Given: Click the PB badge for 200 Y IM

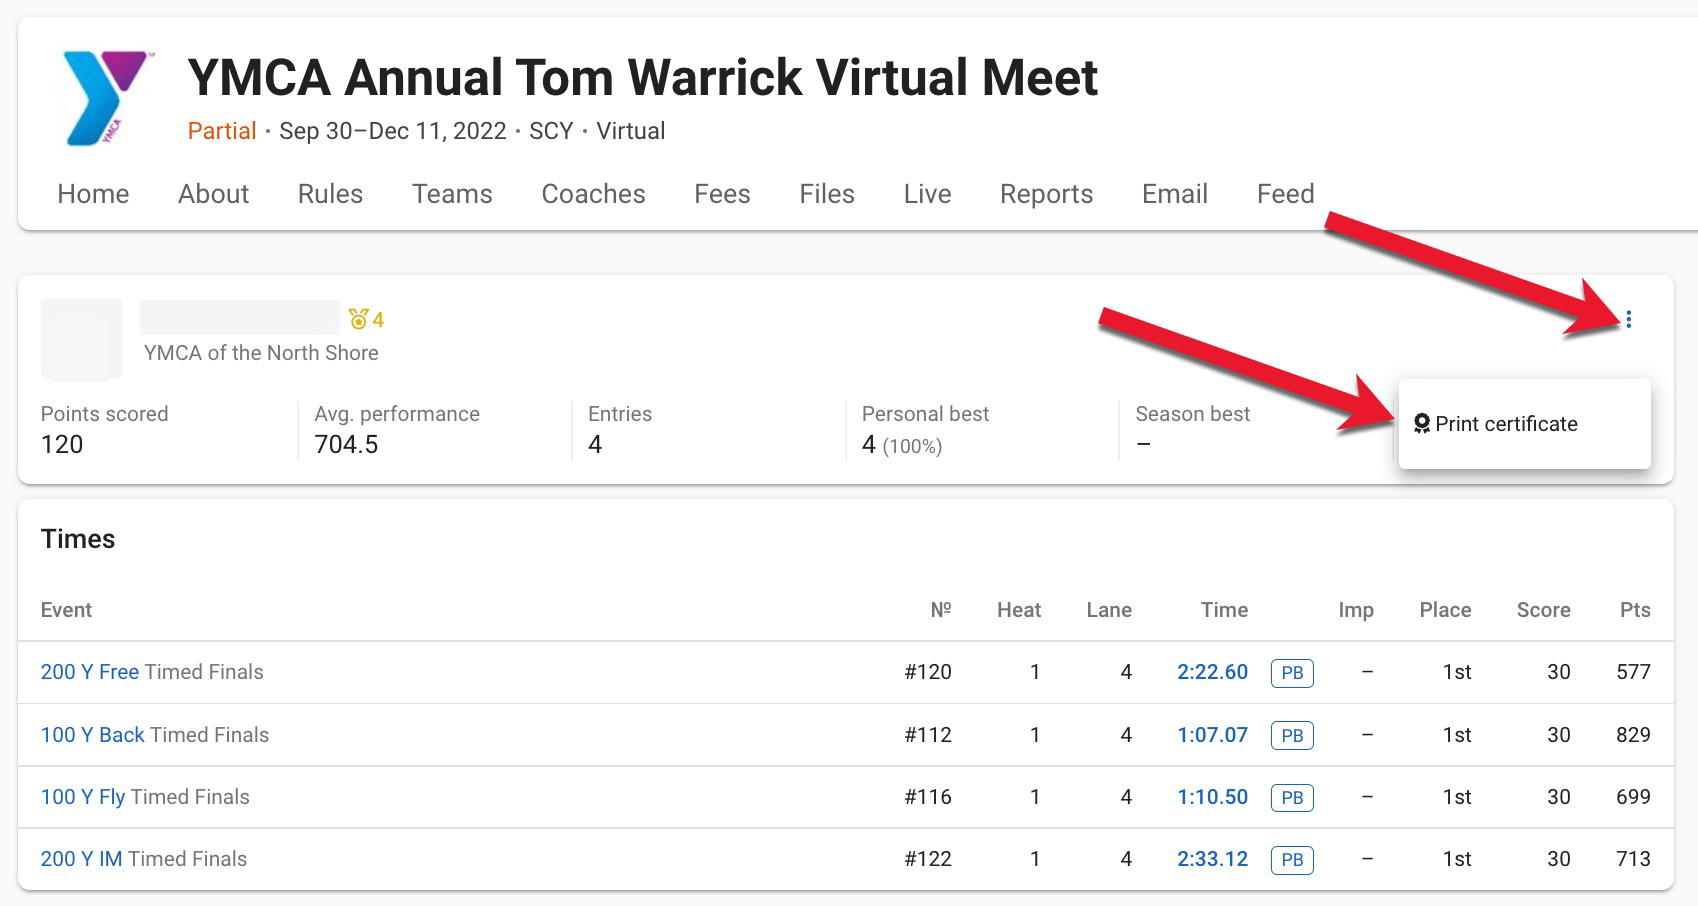Looking at the screenshot, I should click(1291, 859).
